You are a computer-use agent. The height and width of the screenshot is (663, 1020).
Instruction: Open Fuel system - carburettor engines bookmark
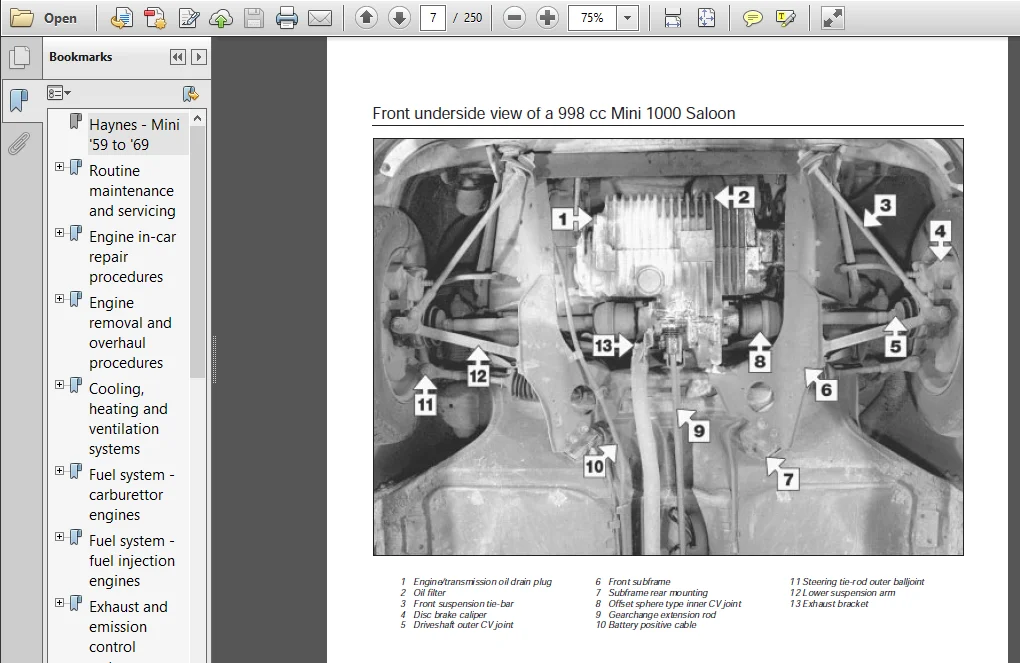[x=131, y=494]
